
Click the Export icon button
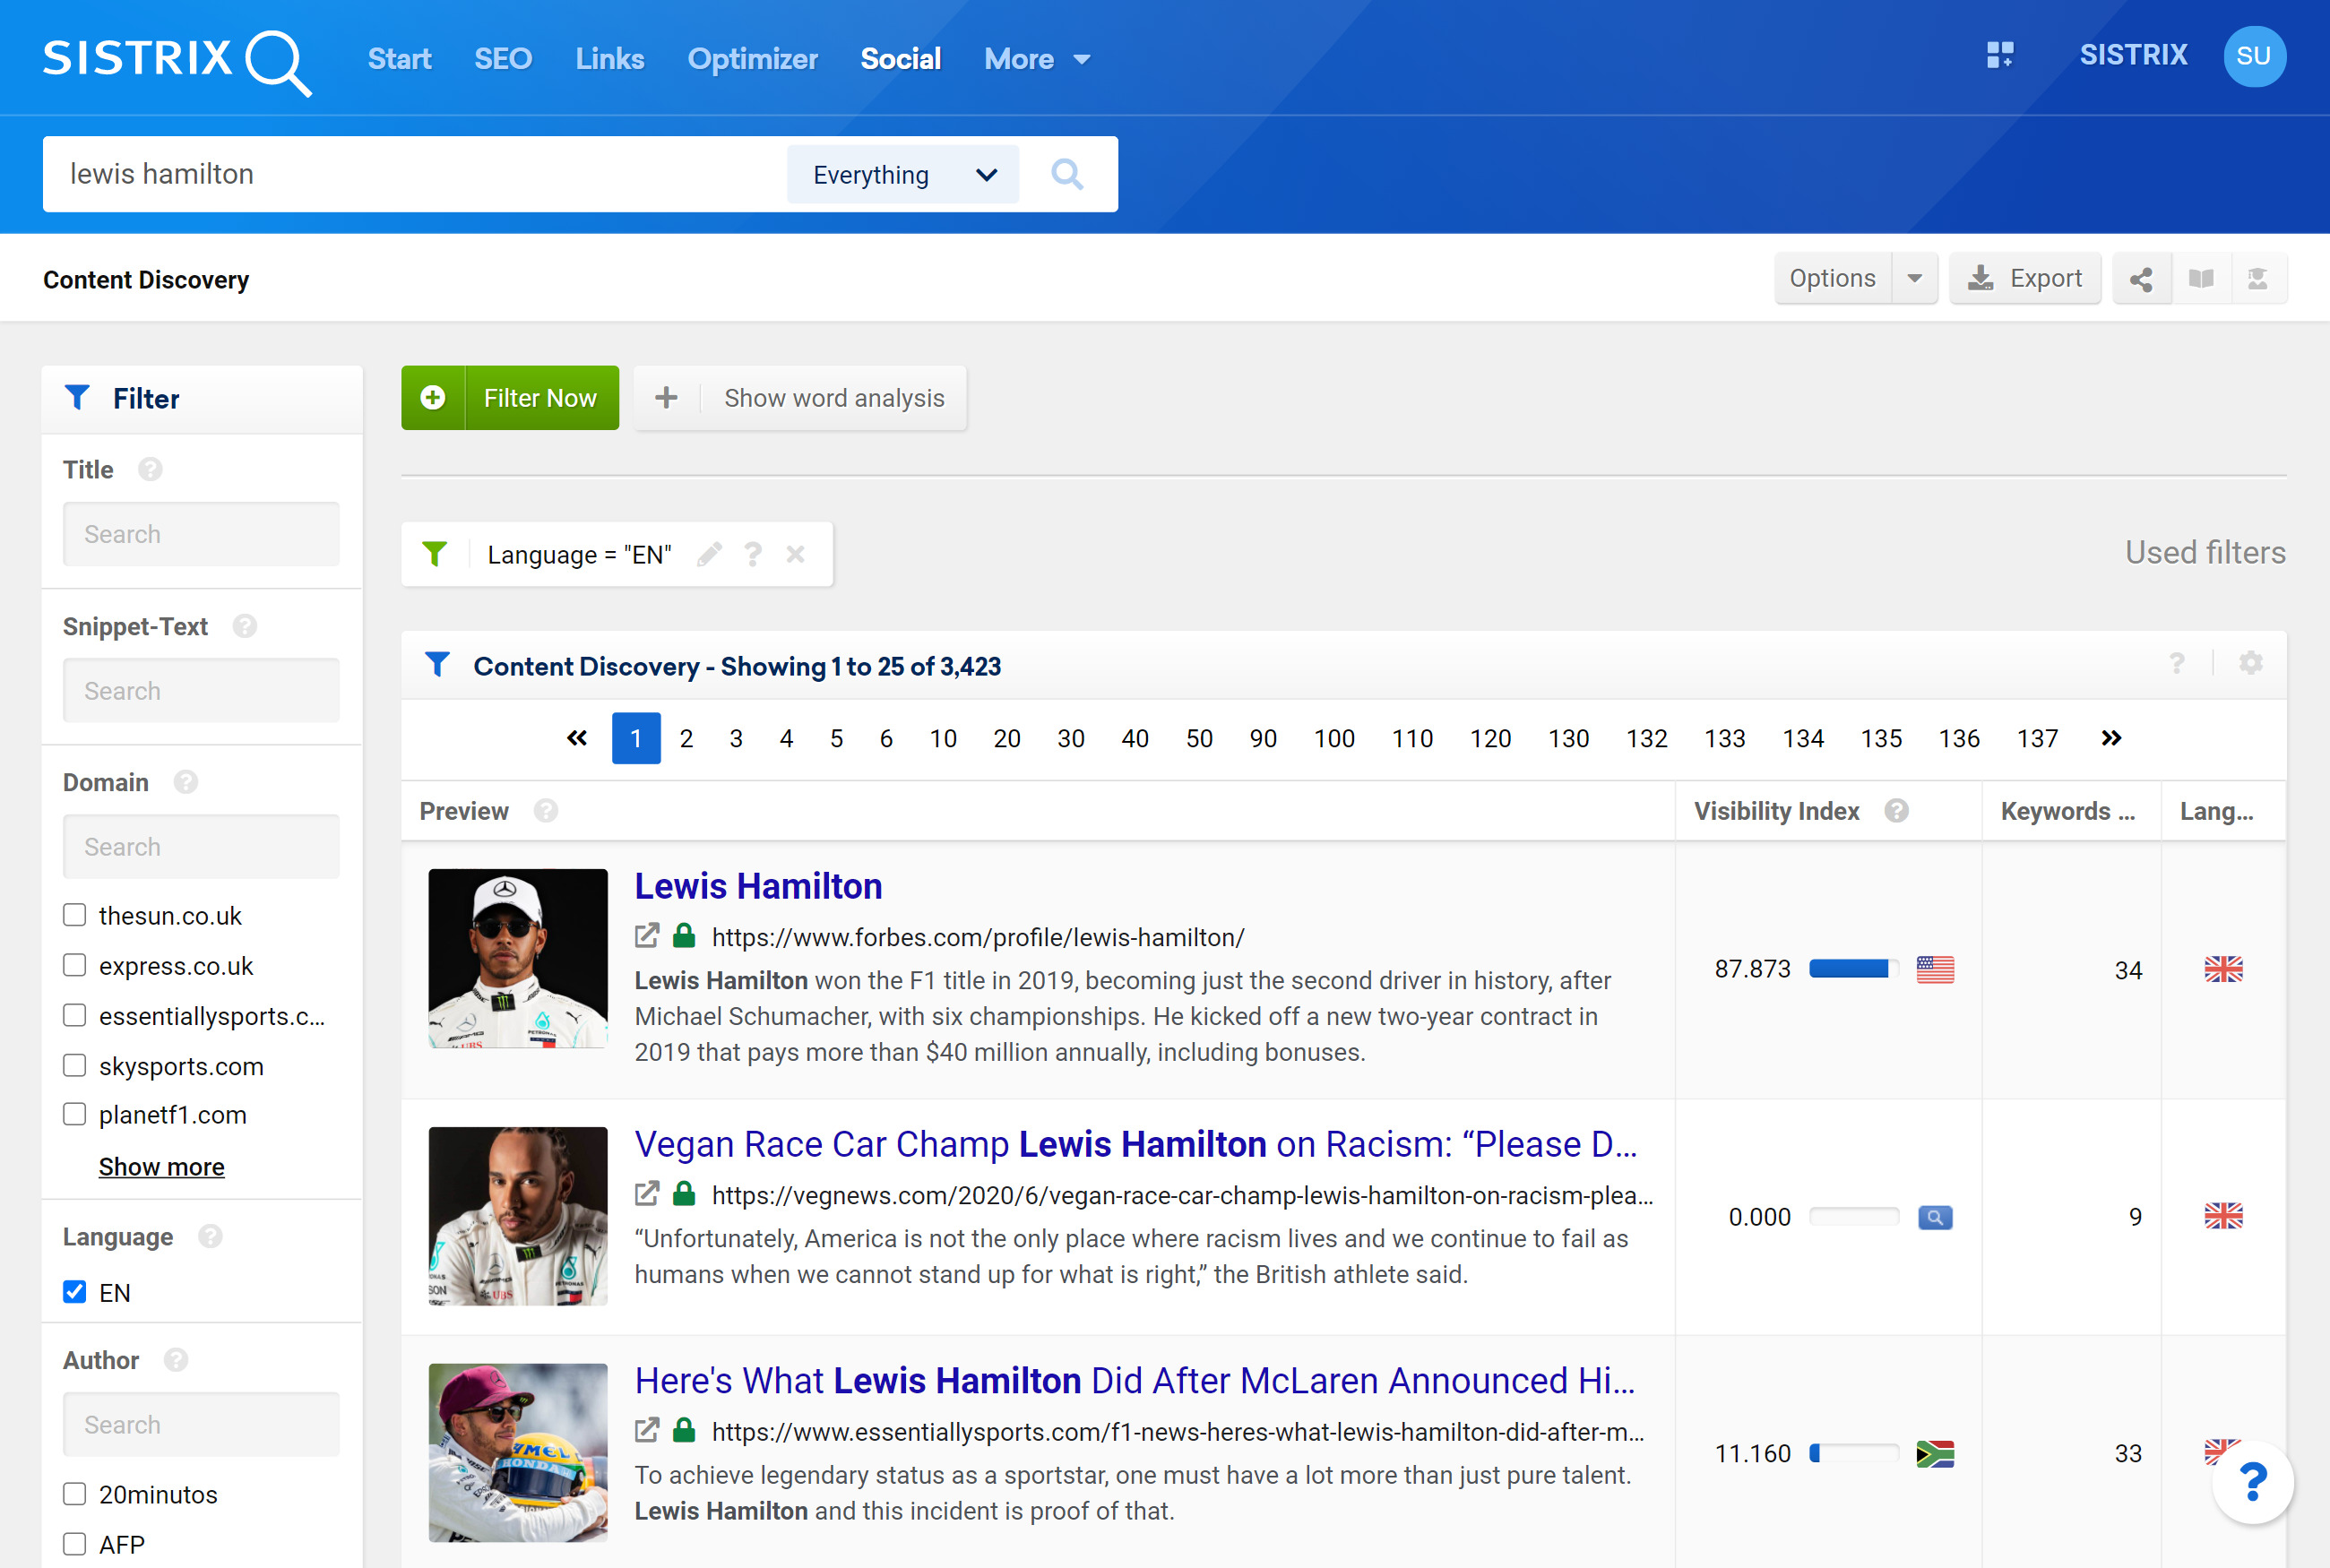tap(2022, 279)
